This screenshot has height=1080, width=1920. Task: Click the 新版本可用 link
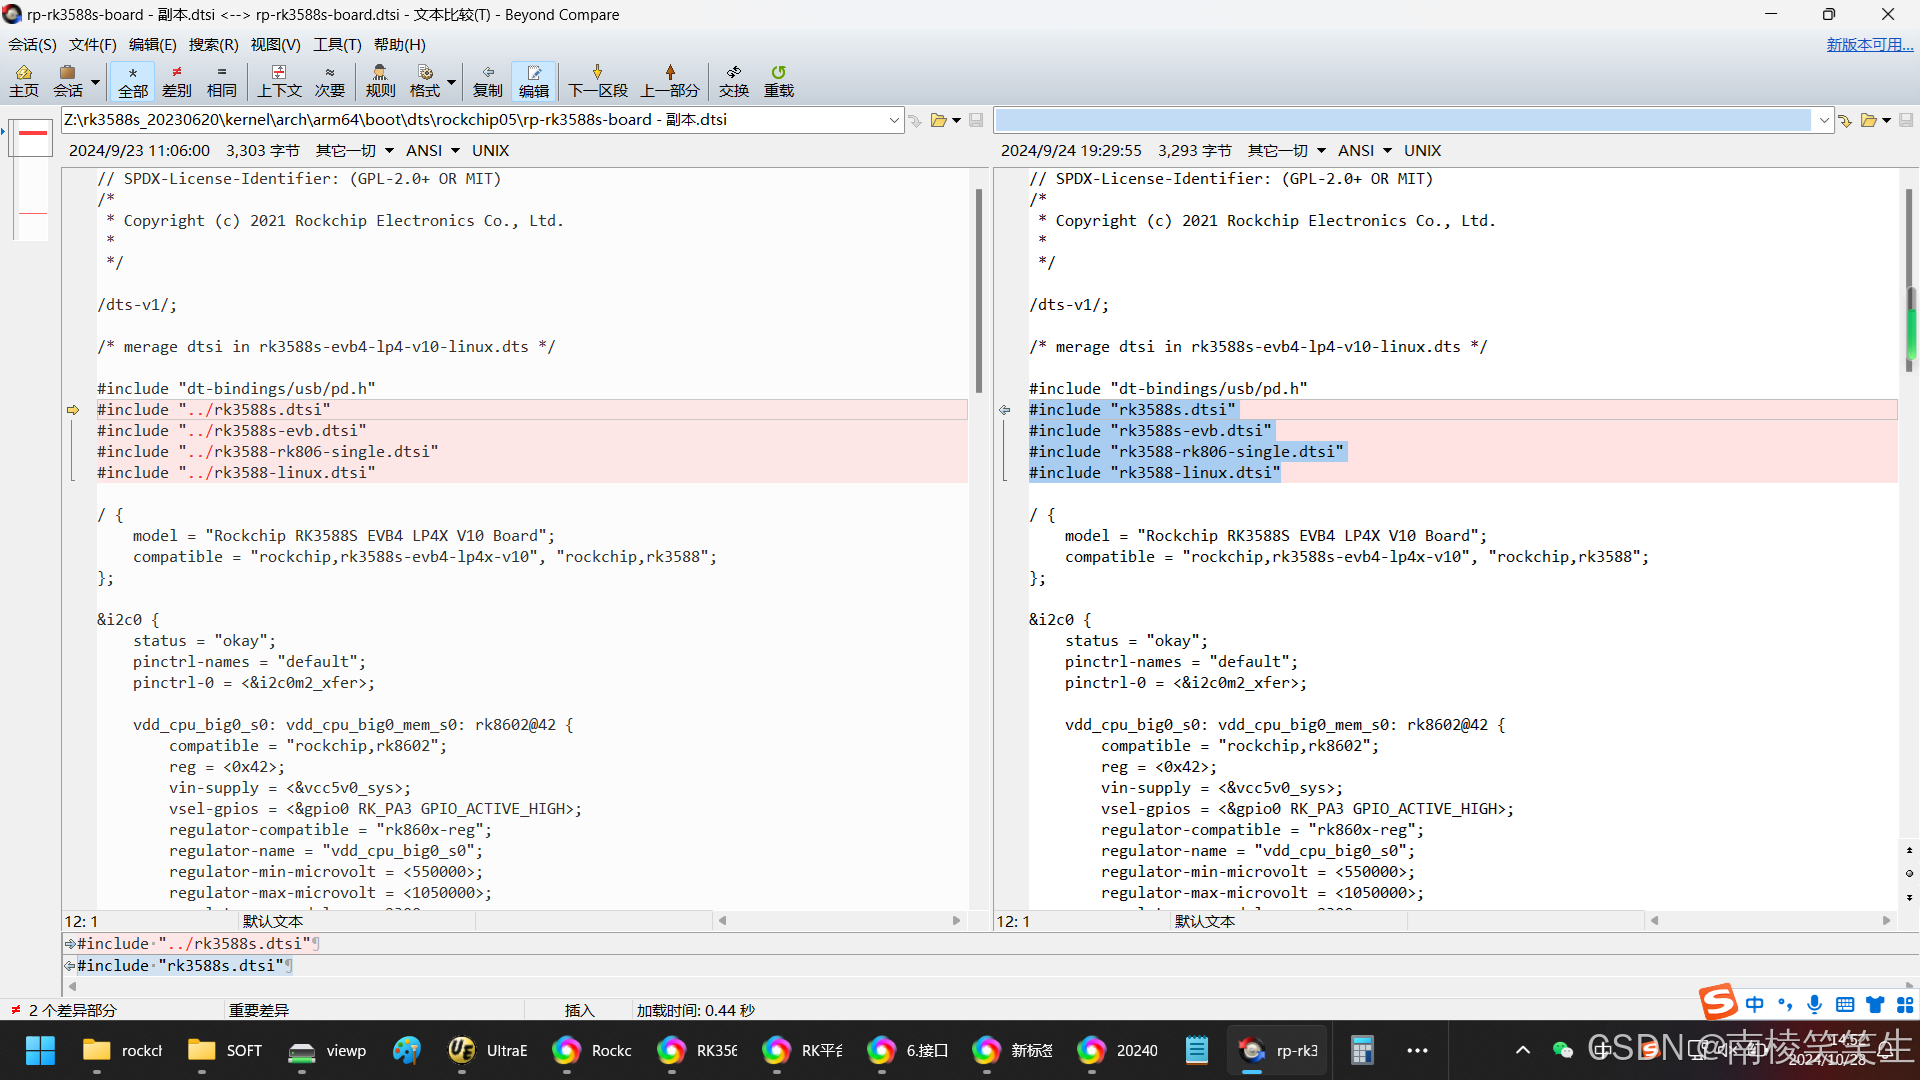[x=1868, y=44]
